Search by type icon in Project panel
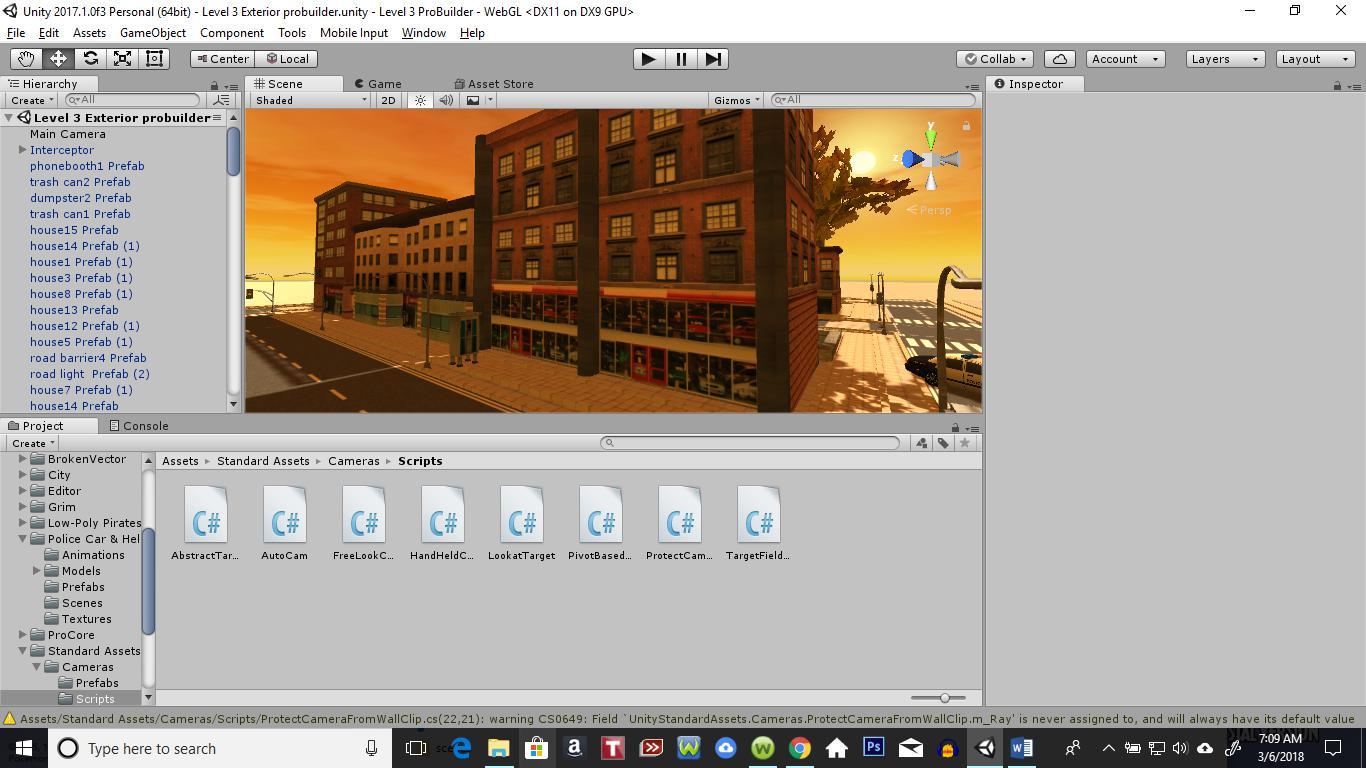 point(921,443)
